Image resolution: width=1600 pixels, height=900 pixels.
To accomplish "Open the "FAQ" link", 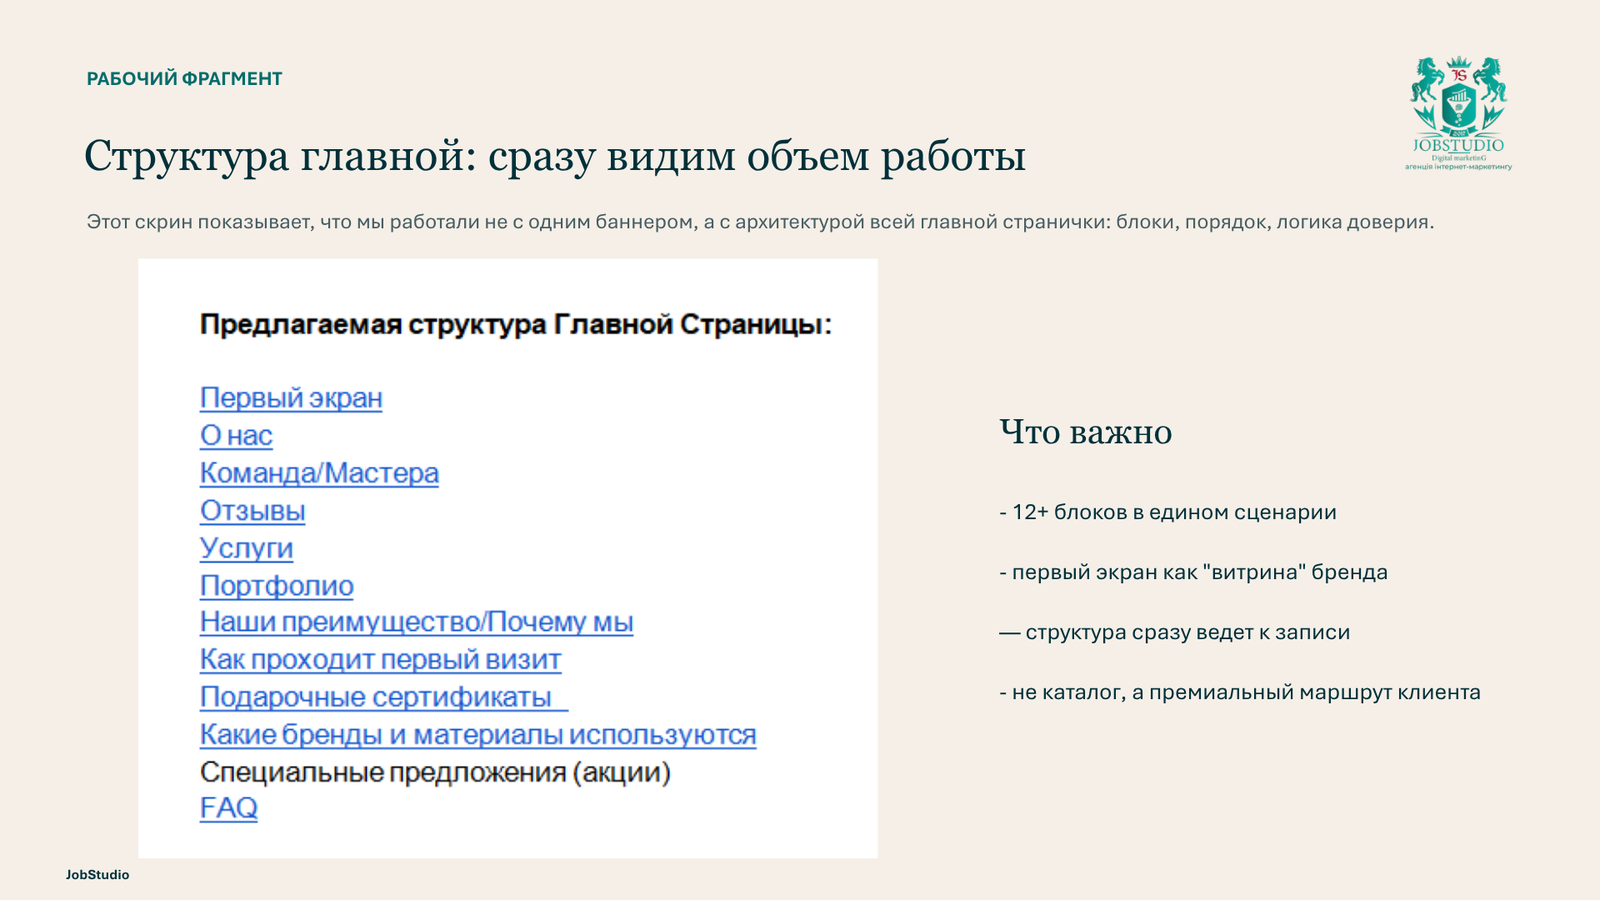I will [229, 808].
